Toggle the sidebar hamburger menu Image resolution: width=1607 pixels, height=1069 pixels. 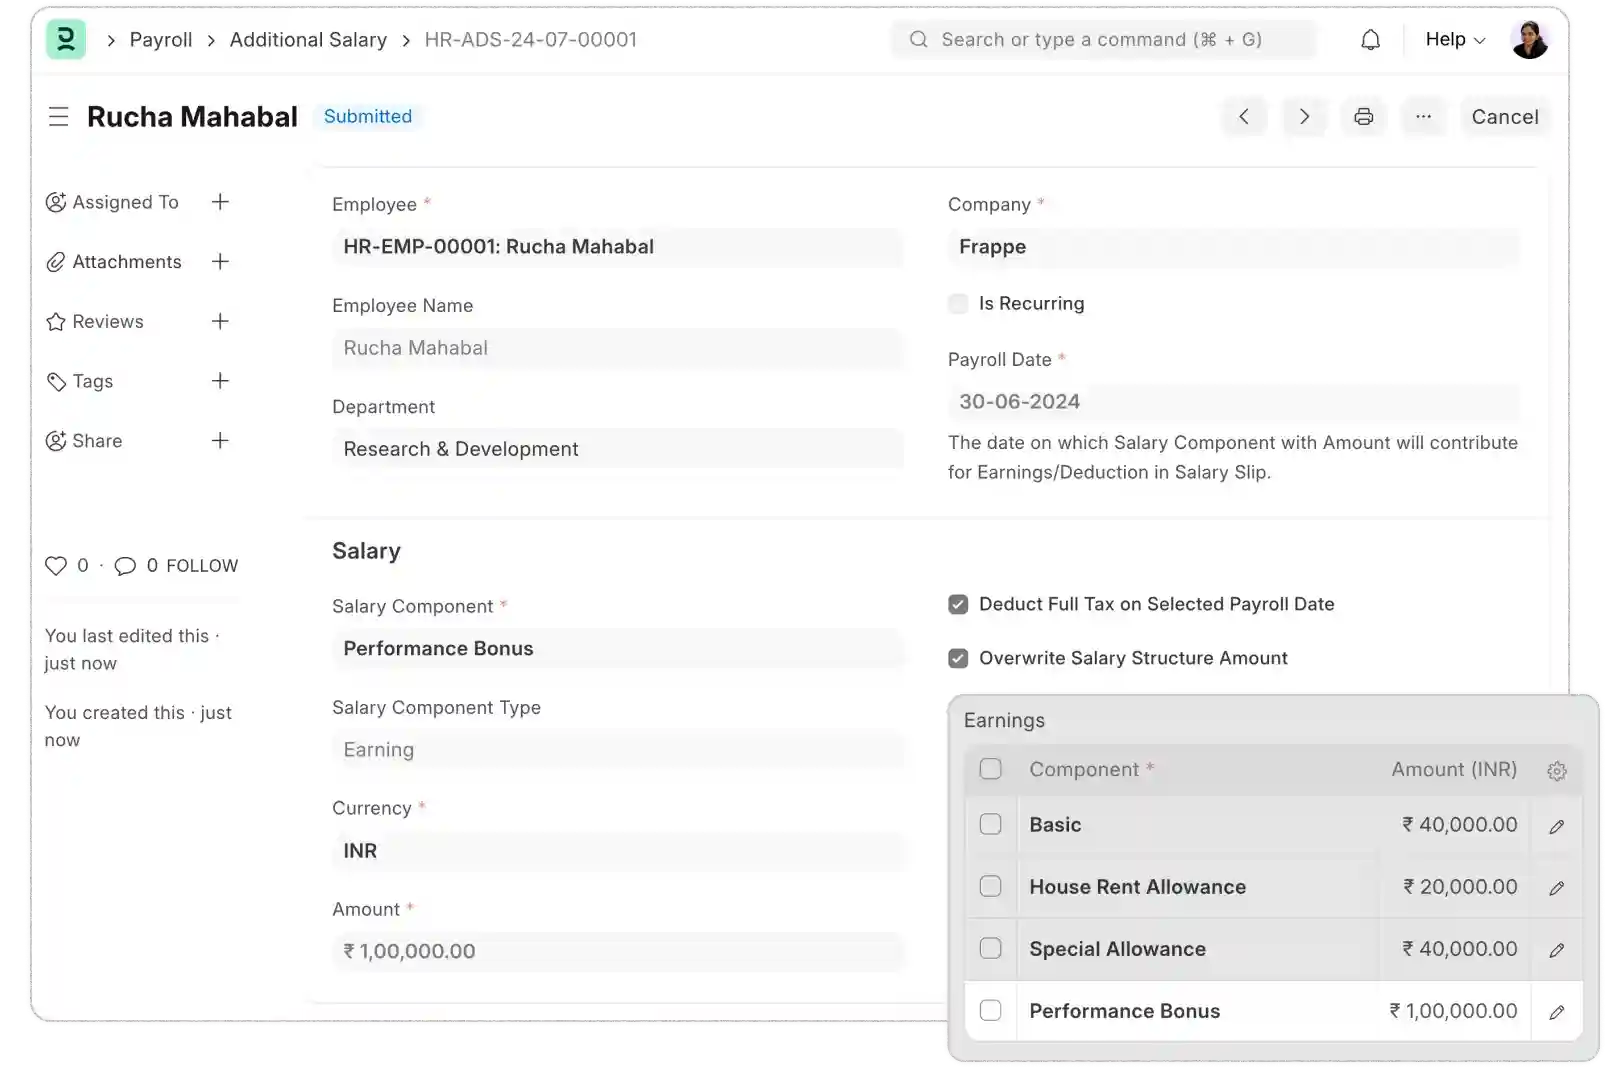59,117
